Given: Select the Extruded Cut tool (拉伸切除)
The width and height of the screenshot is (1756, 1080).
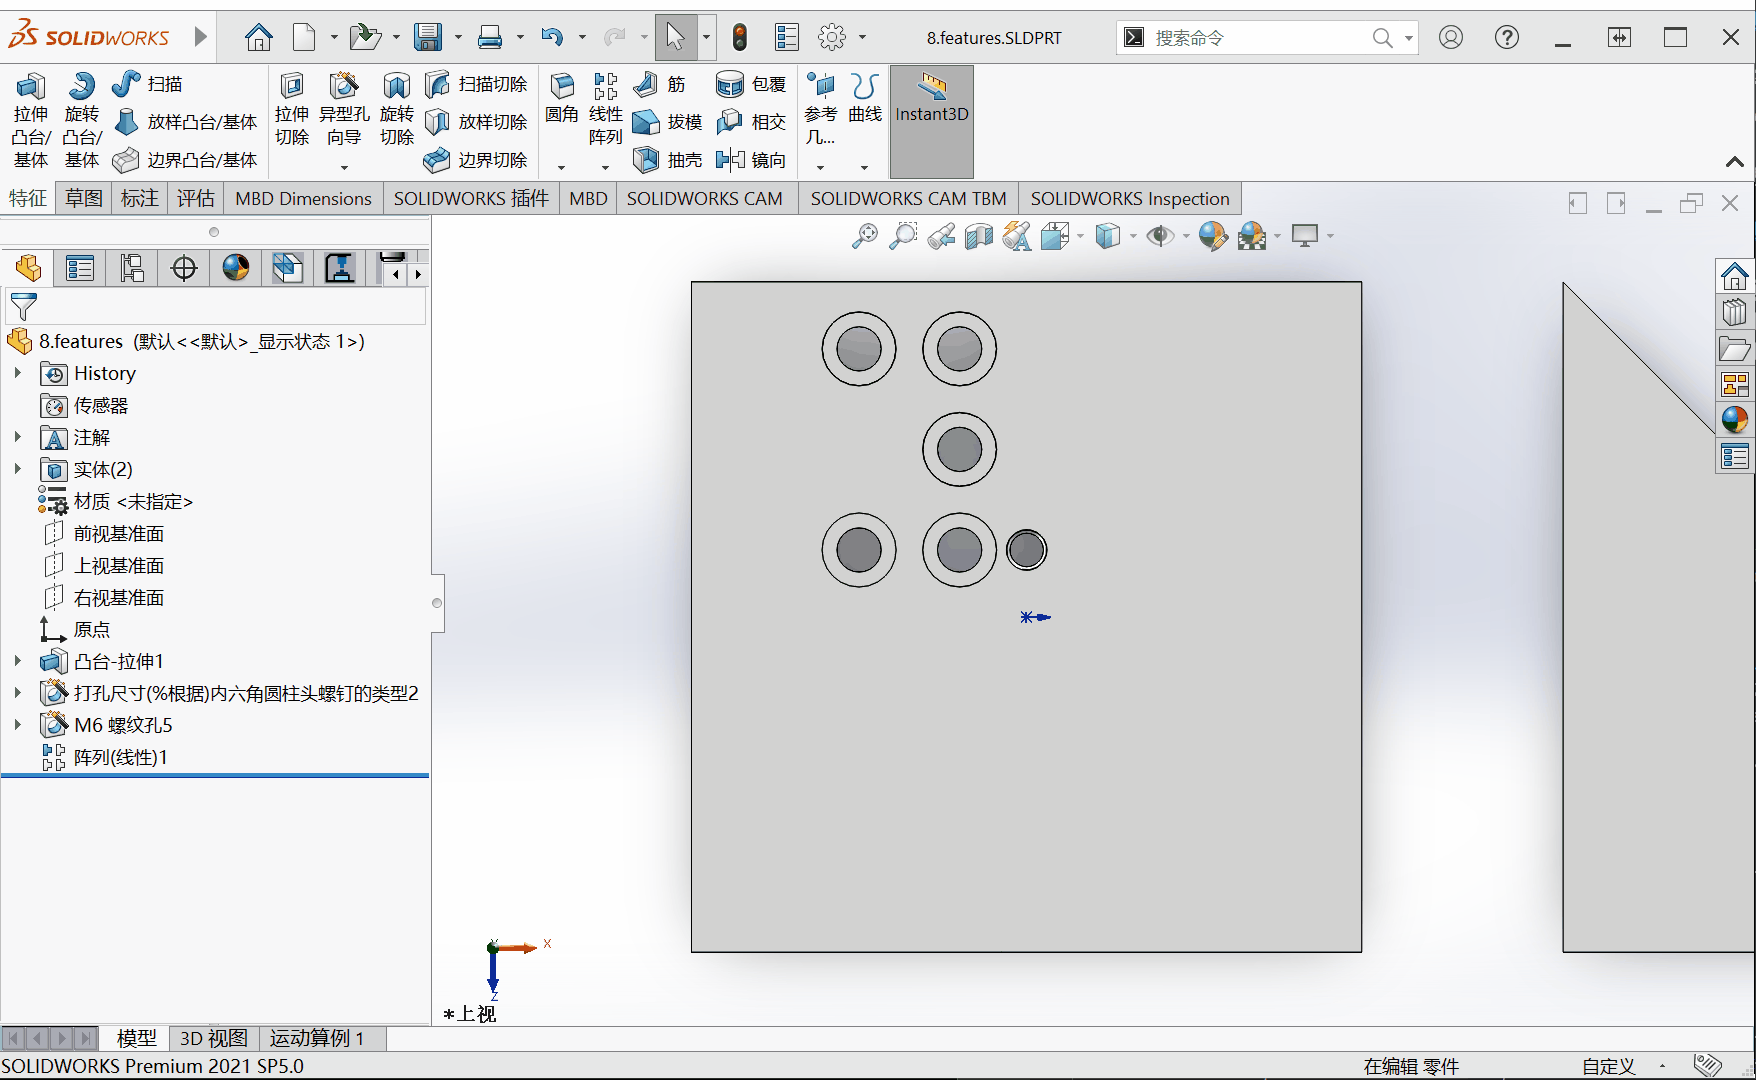Looking at the screenshot, I should (x=292, y=110).
